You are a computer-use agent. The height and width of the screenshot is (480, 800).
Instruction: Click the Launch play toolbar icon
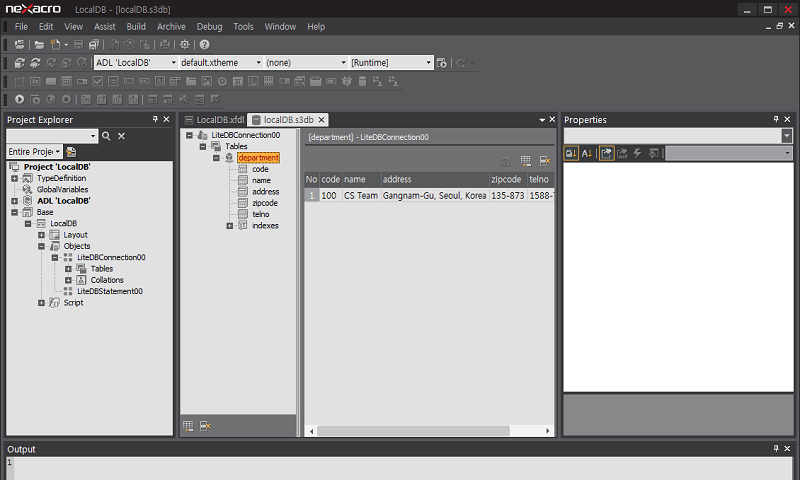(x=19, y=99)
